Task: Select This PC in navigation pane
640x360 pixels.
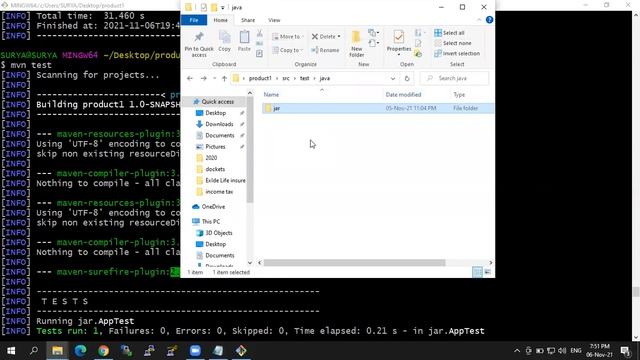Action: [211, 222]
